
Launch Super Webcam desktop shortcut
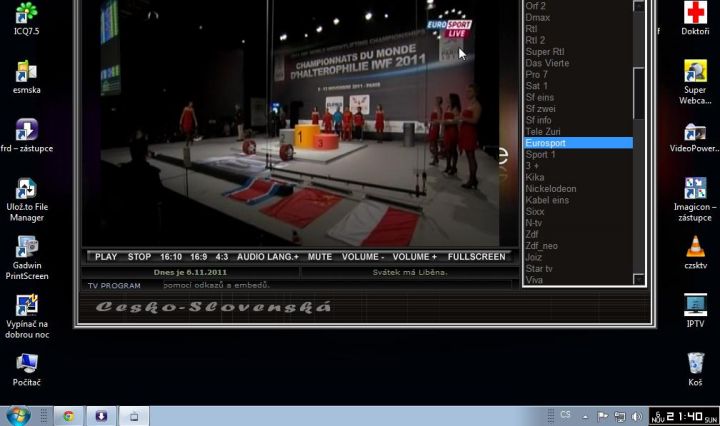[695, 83]
